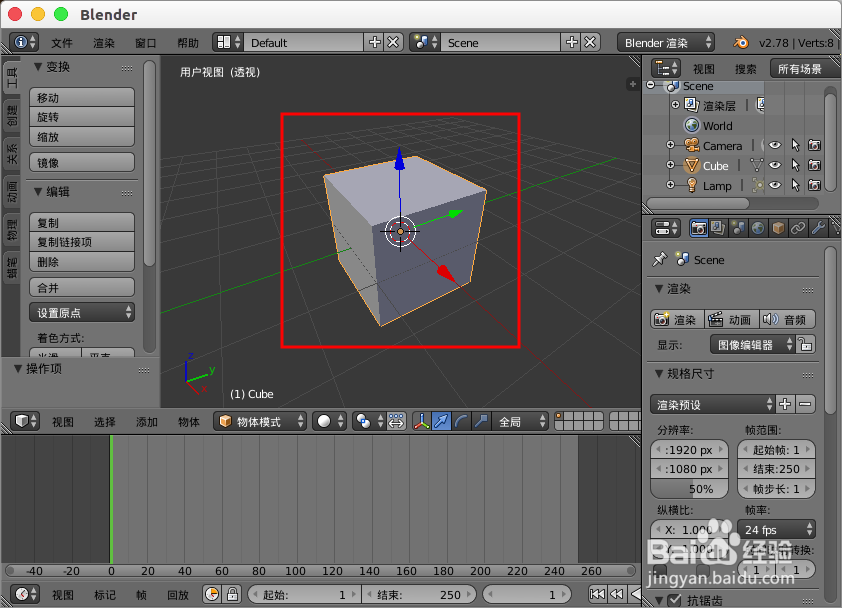The height and width of the screenshot is (608, 842).
Task: Add a new screen layout with plus
Action: pos(374,42)
